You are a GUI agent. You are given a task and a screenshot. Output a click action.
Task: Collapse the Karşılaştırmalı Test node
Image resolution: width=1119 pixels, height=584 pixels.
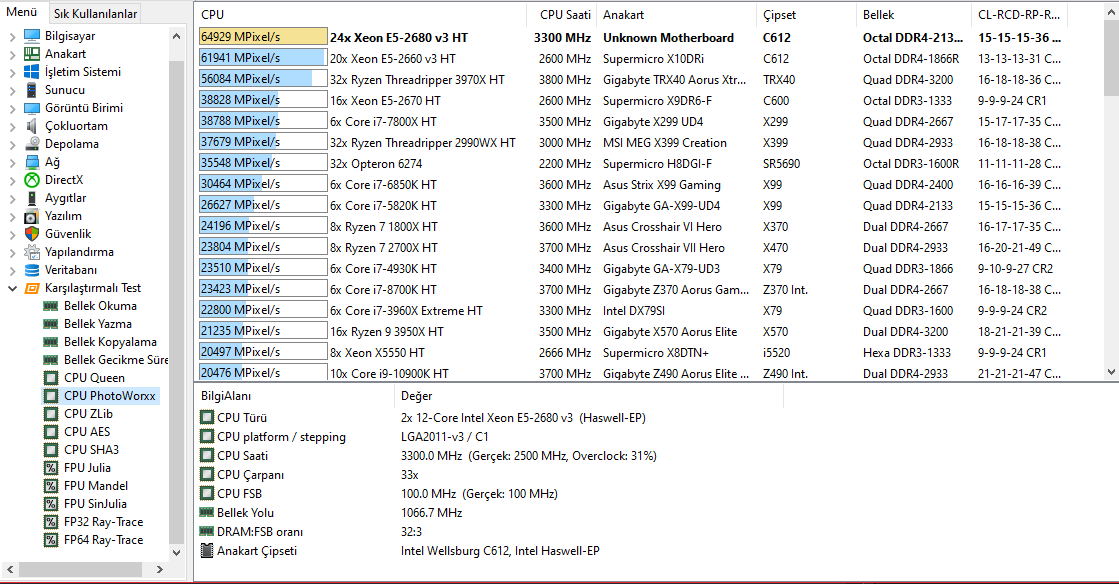tap(12, 288)
